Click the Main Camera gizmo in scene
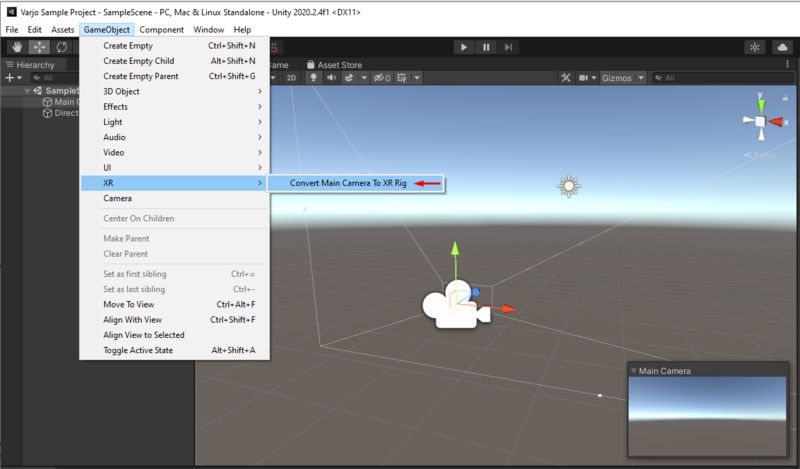 coord(456,305)
